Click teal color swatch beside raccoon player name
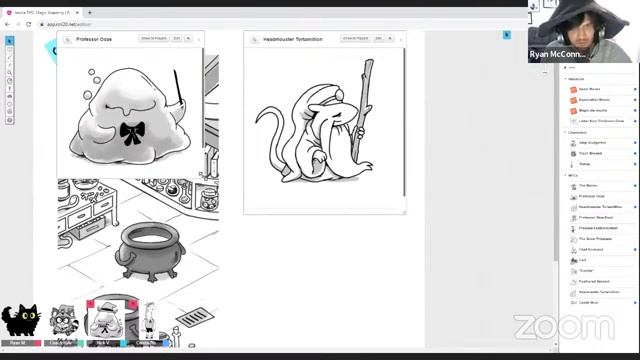Viewport: 640px width, 360px height. [80, 343]
